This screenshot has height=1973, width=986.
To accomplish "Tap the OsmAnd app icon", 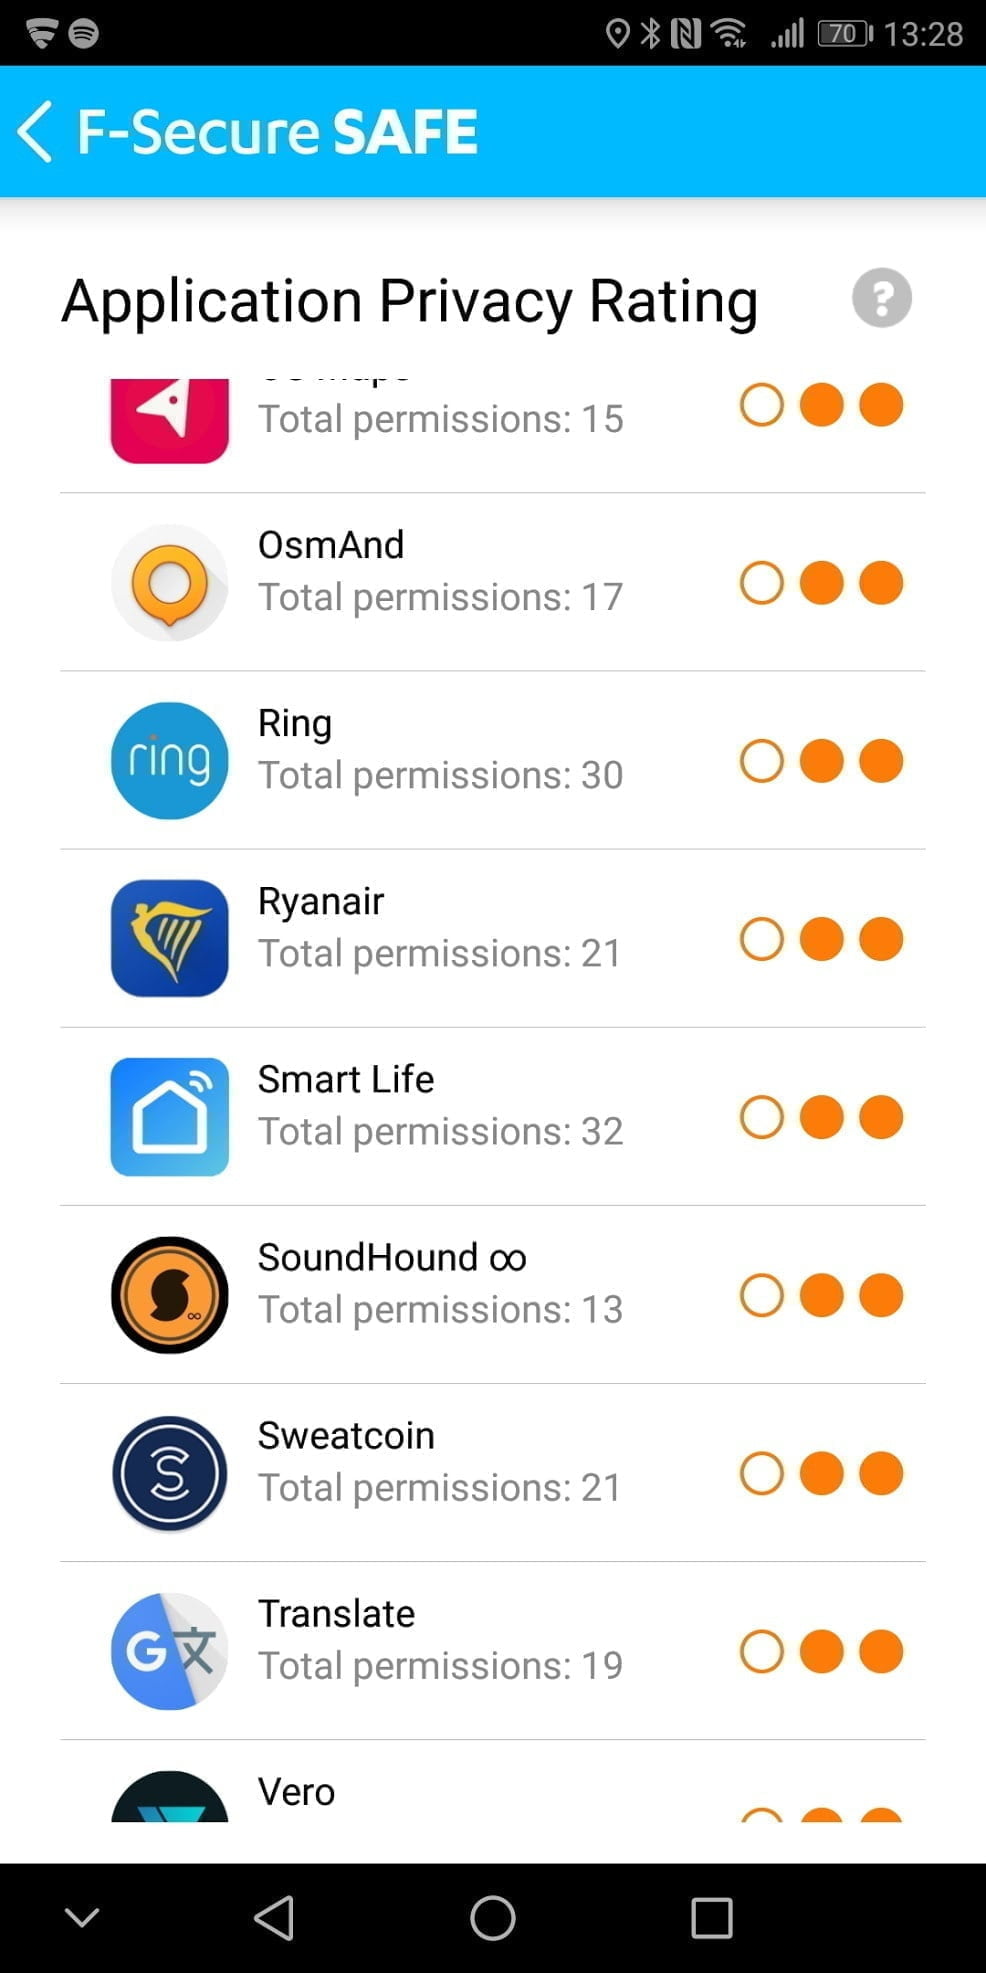I will [169, 583].
